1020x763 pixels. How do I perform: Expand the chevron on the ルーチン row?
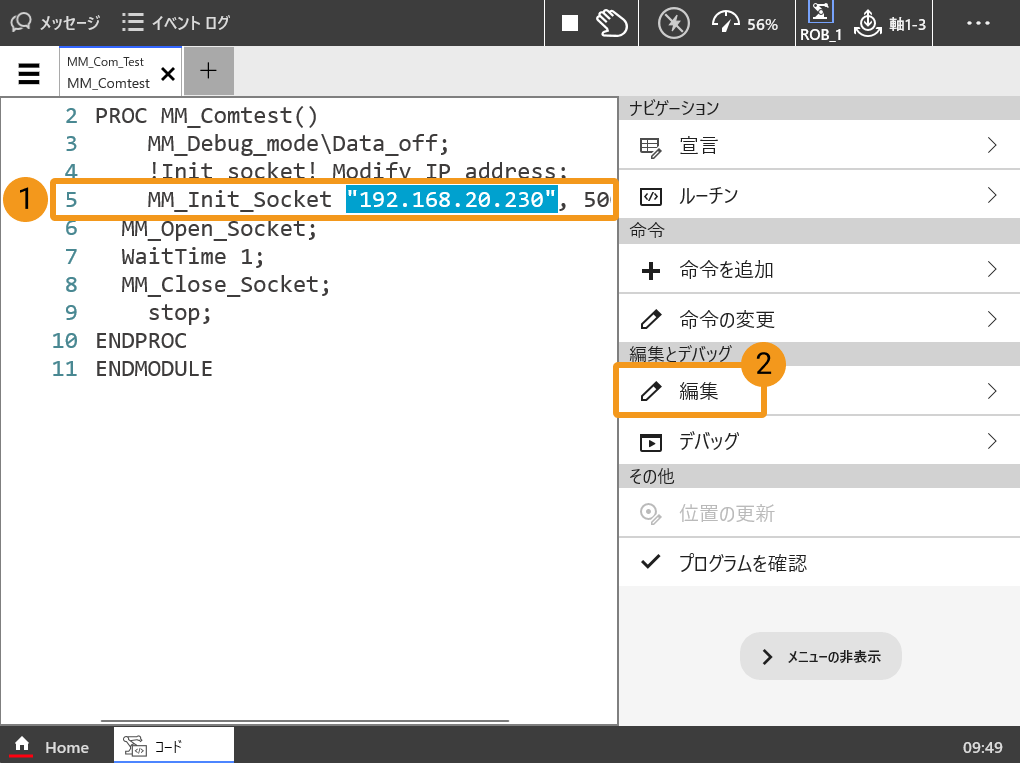point(992,195)
